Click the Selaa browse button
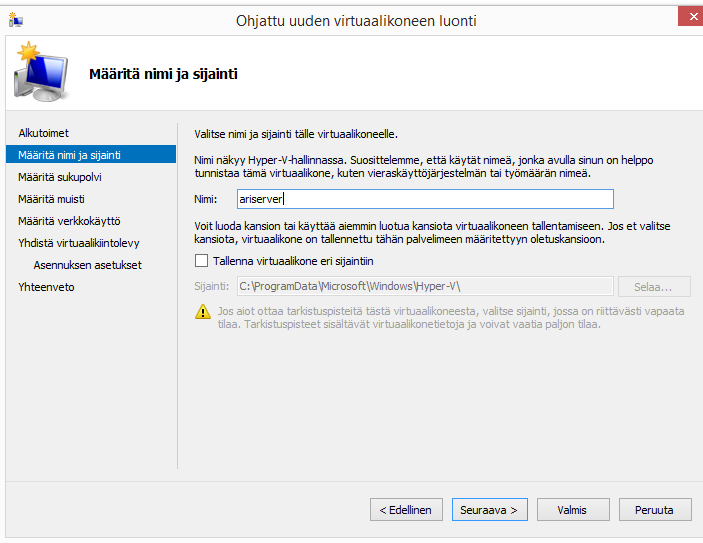 (x=654, y=287)
